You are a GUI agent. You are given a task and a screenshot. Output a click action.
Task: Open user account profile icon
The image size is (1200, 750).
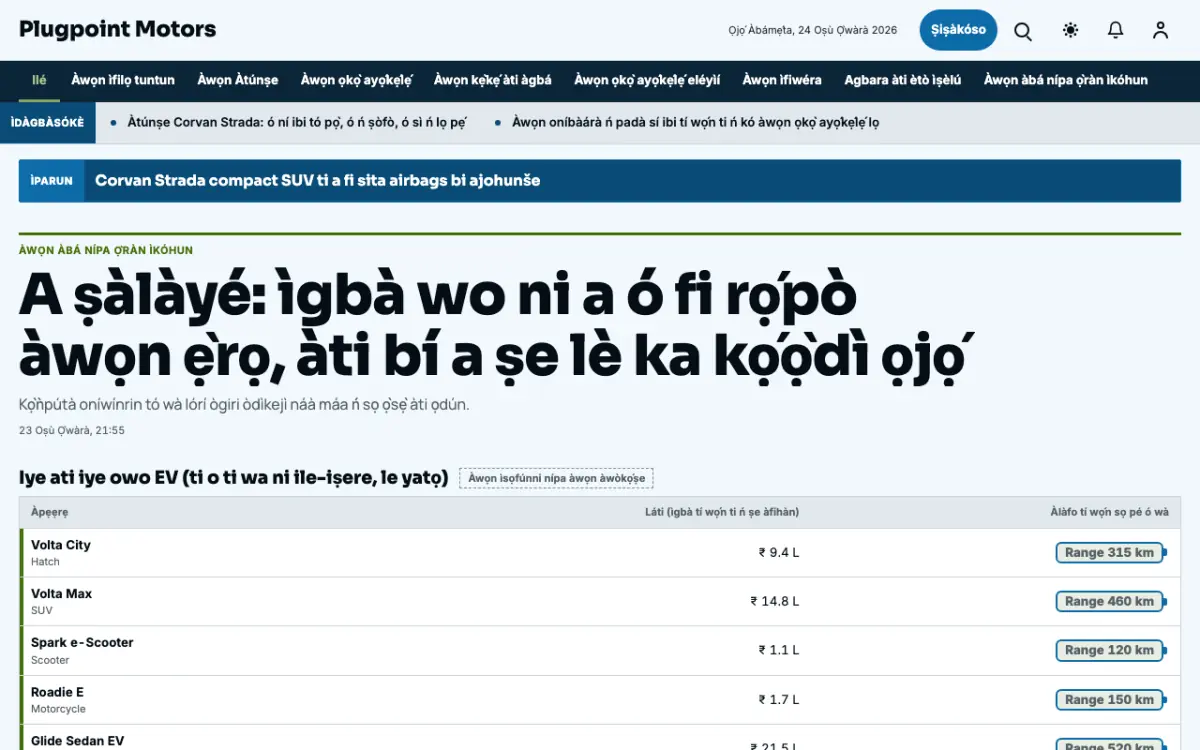click(1160, 31)
